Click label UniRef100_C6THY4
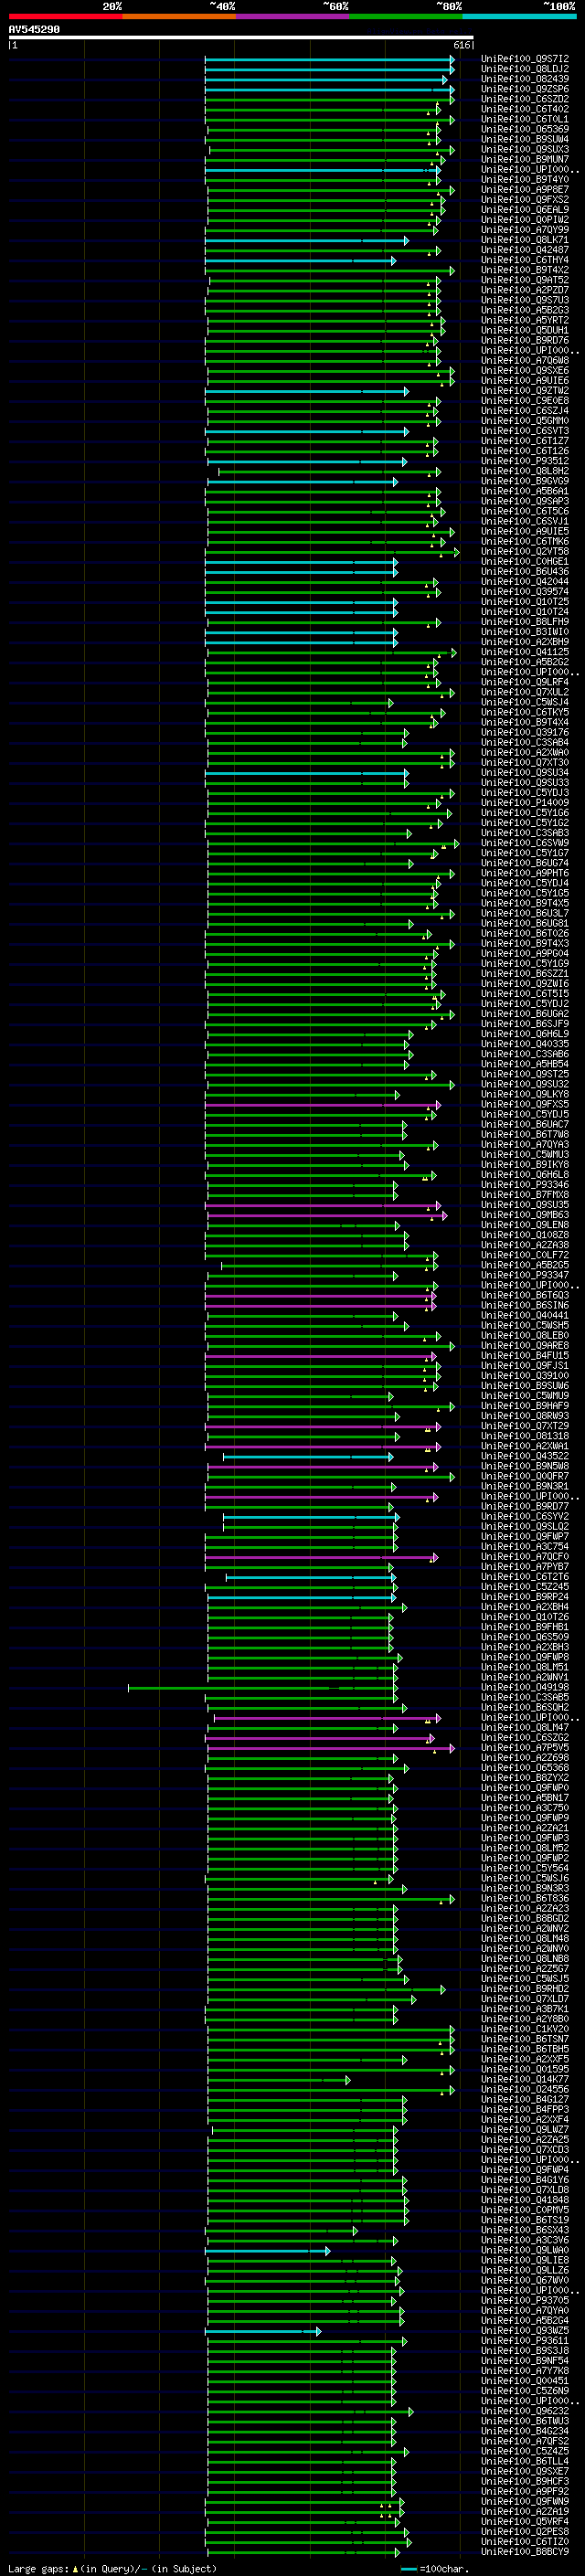The image size is (585, 2576). [x=525, y=260]
